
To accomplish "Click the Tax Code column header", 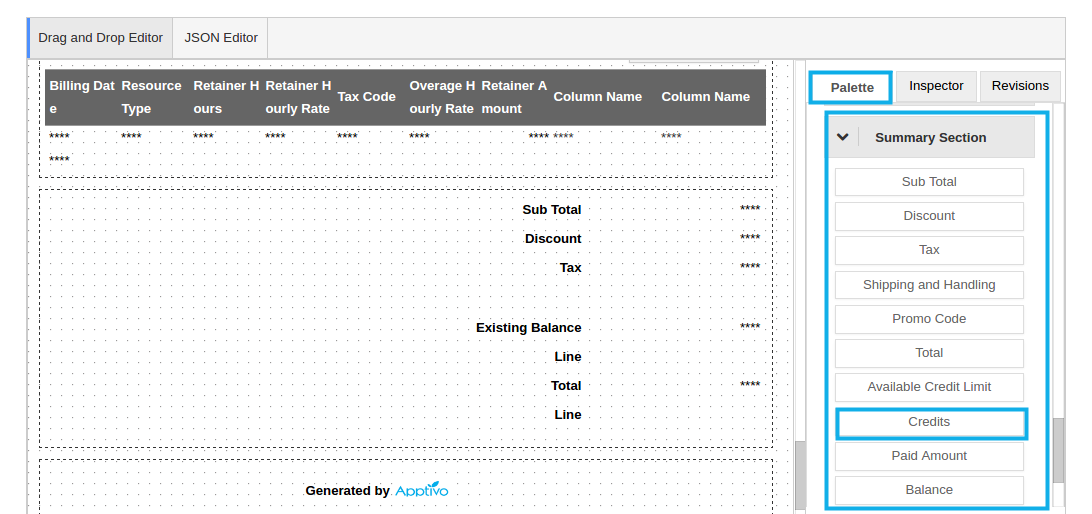I will click(x=366, y=97).
